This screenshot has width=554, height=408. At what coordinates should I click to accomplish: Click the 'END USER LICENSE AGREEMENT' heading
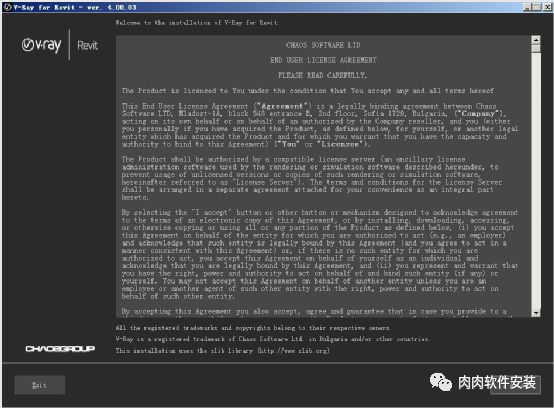[x=323, y=60]
